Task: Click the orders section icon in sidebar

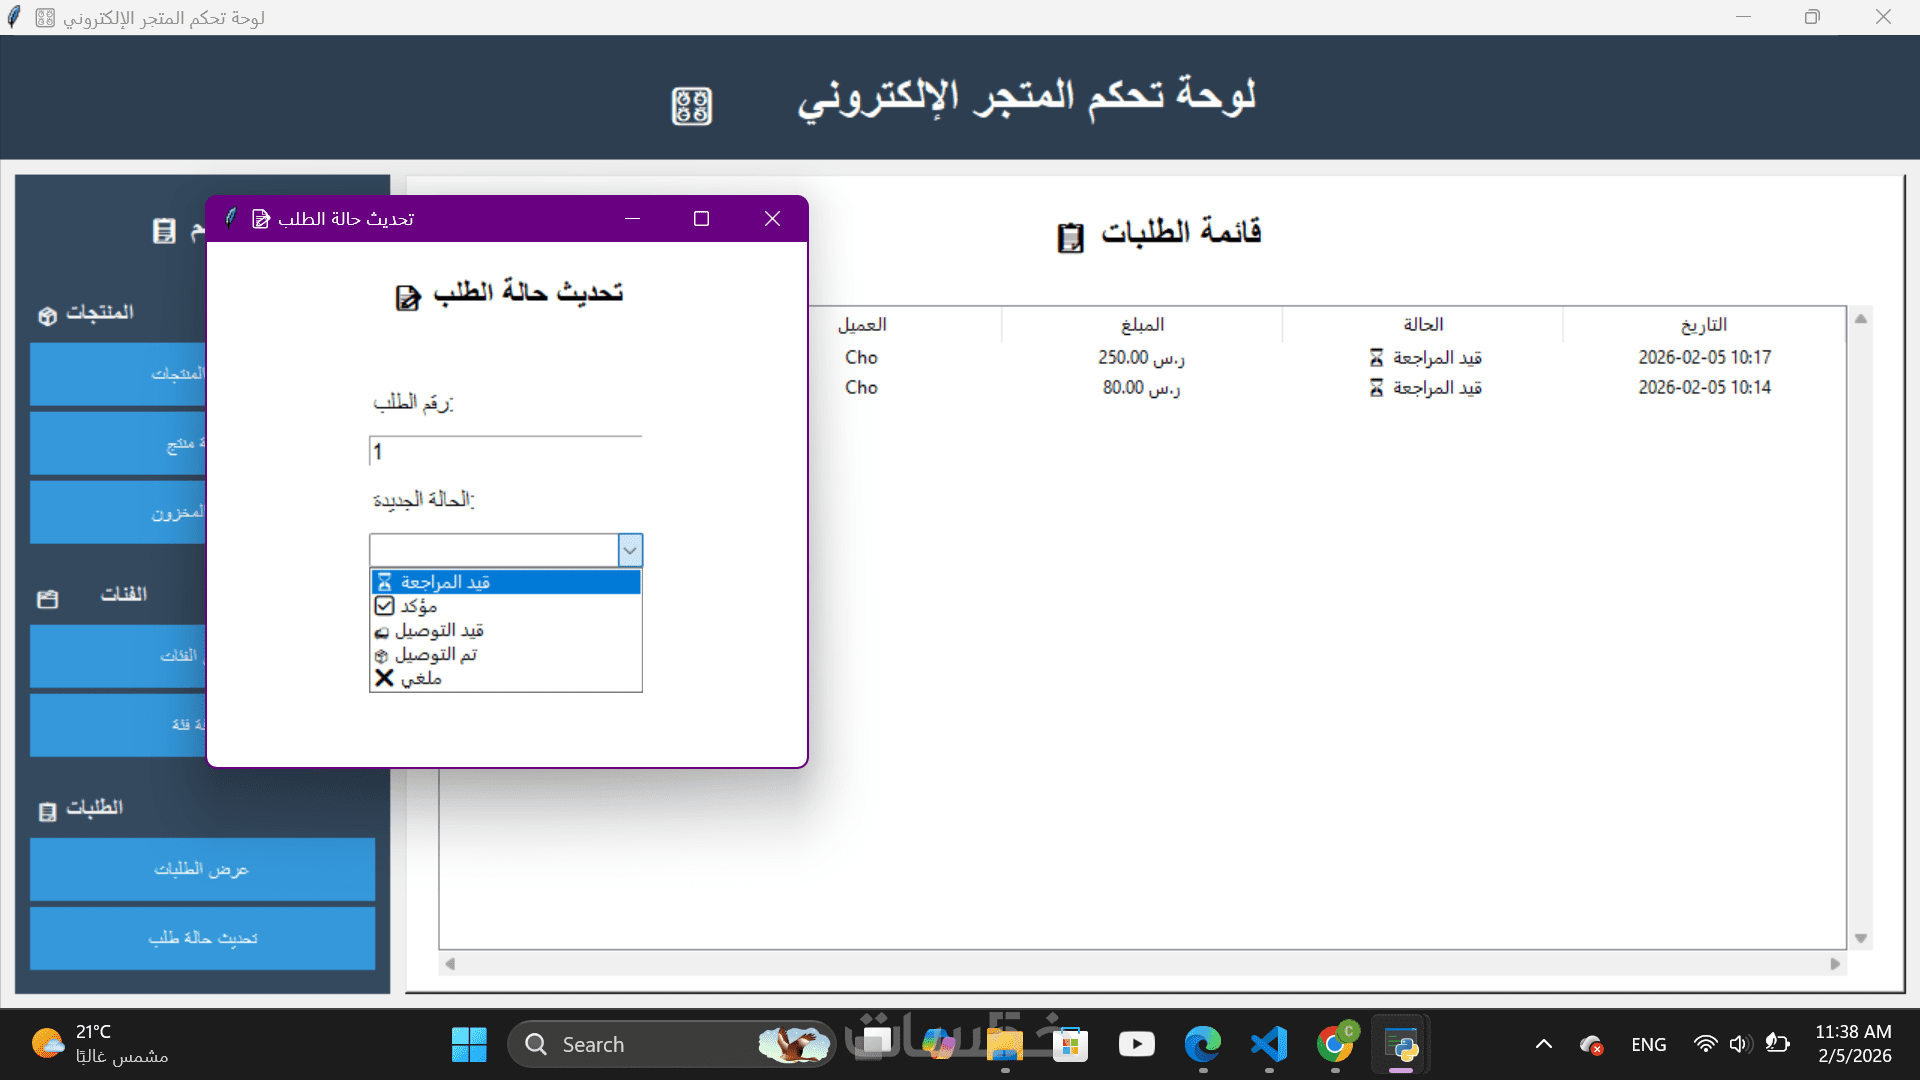Action: click(47, 811)
